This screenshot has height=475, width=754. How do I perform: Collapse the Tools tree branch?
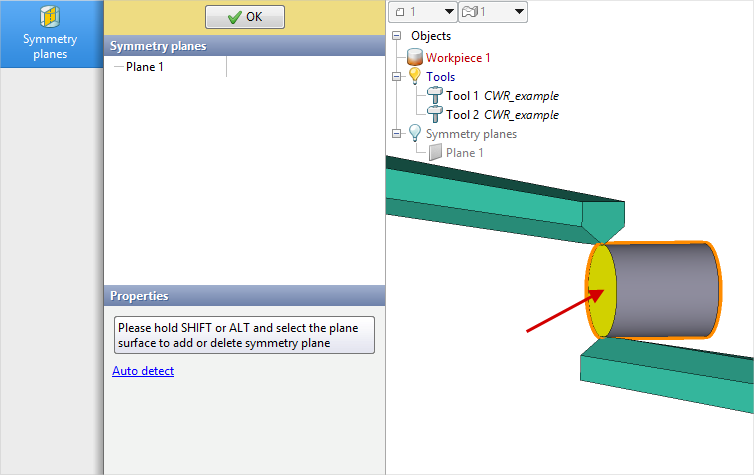(x=397, y=77)
